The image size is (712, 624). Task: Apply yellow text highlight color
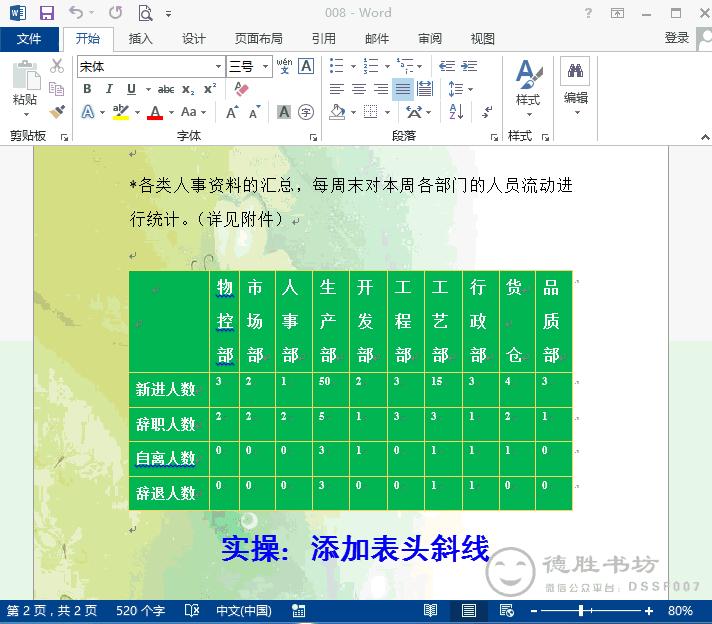point(121,112)
